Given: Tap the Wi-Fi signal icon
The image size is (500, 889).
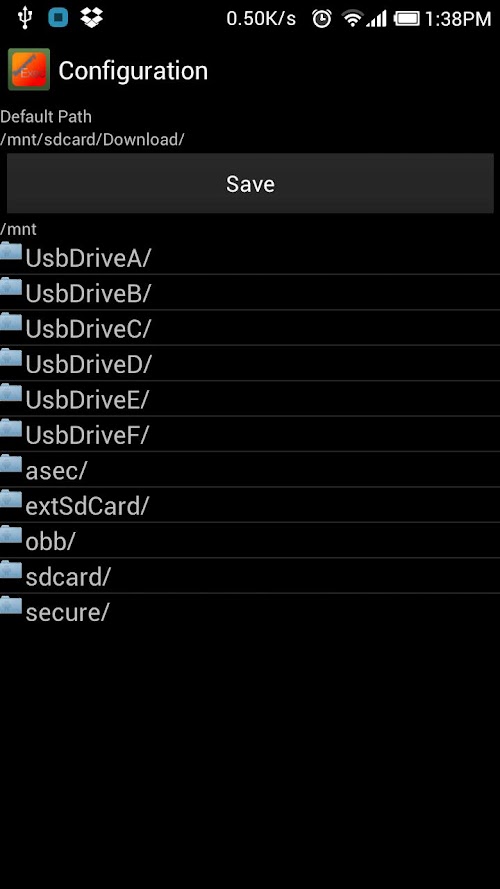Looking at the screenshot, I should click(352, 19).
